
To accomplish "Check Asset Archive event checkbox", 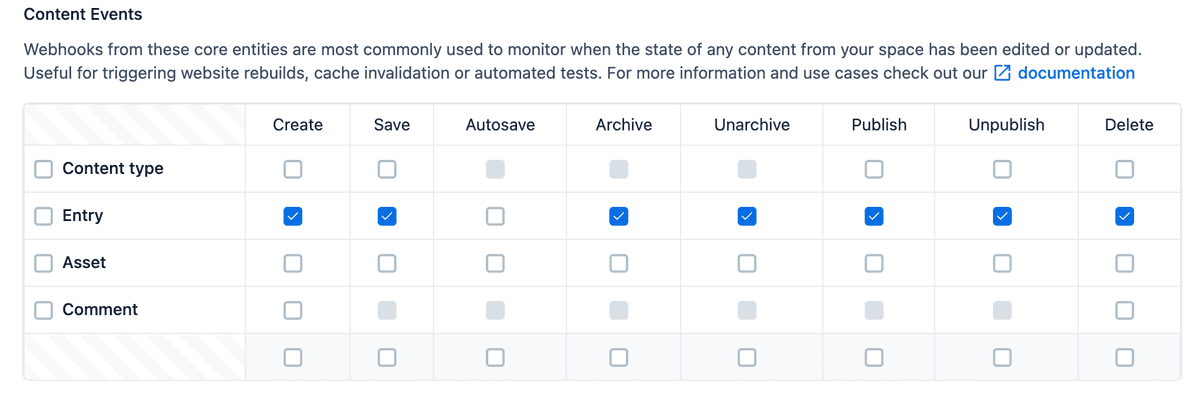I will 619,263.
